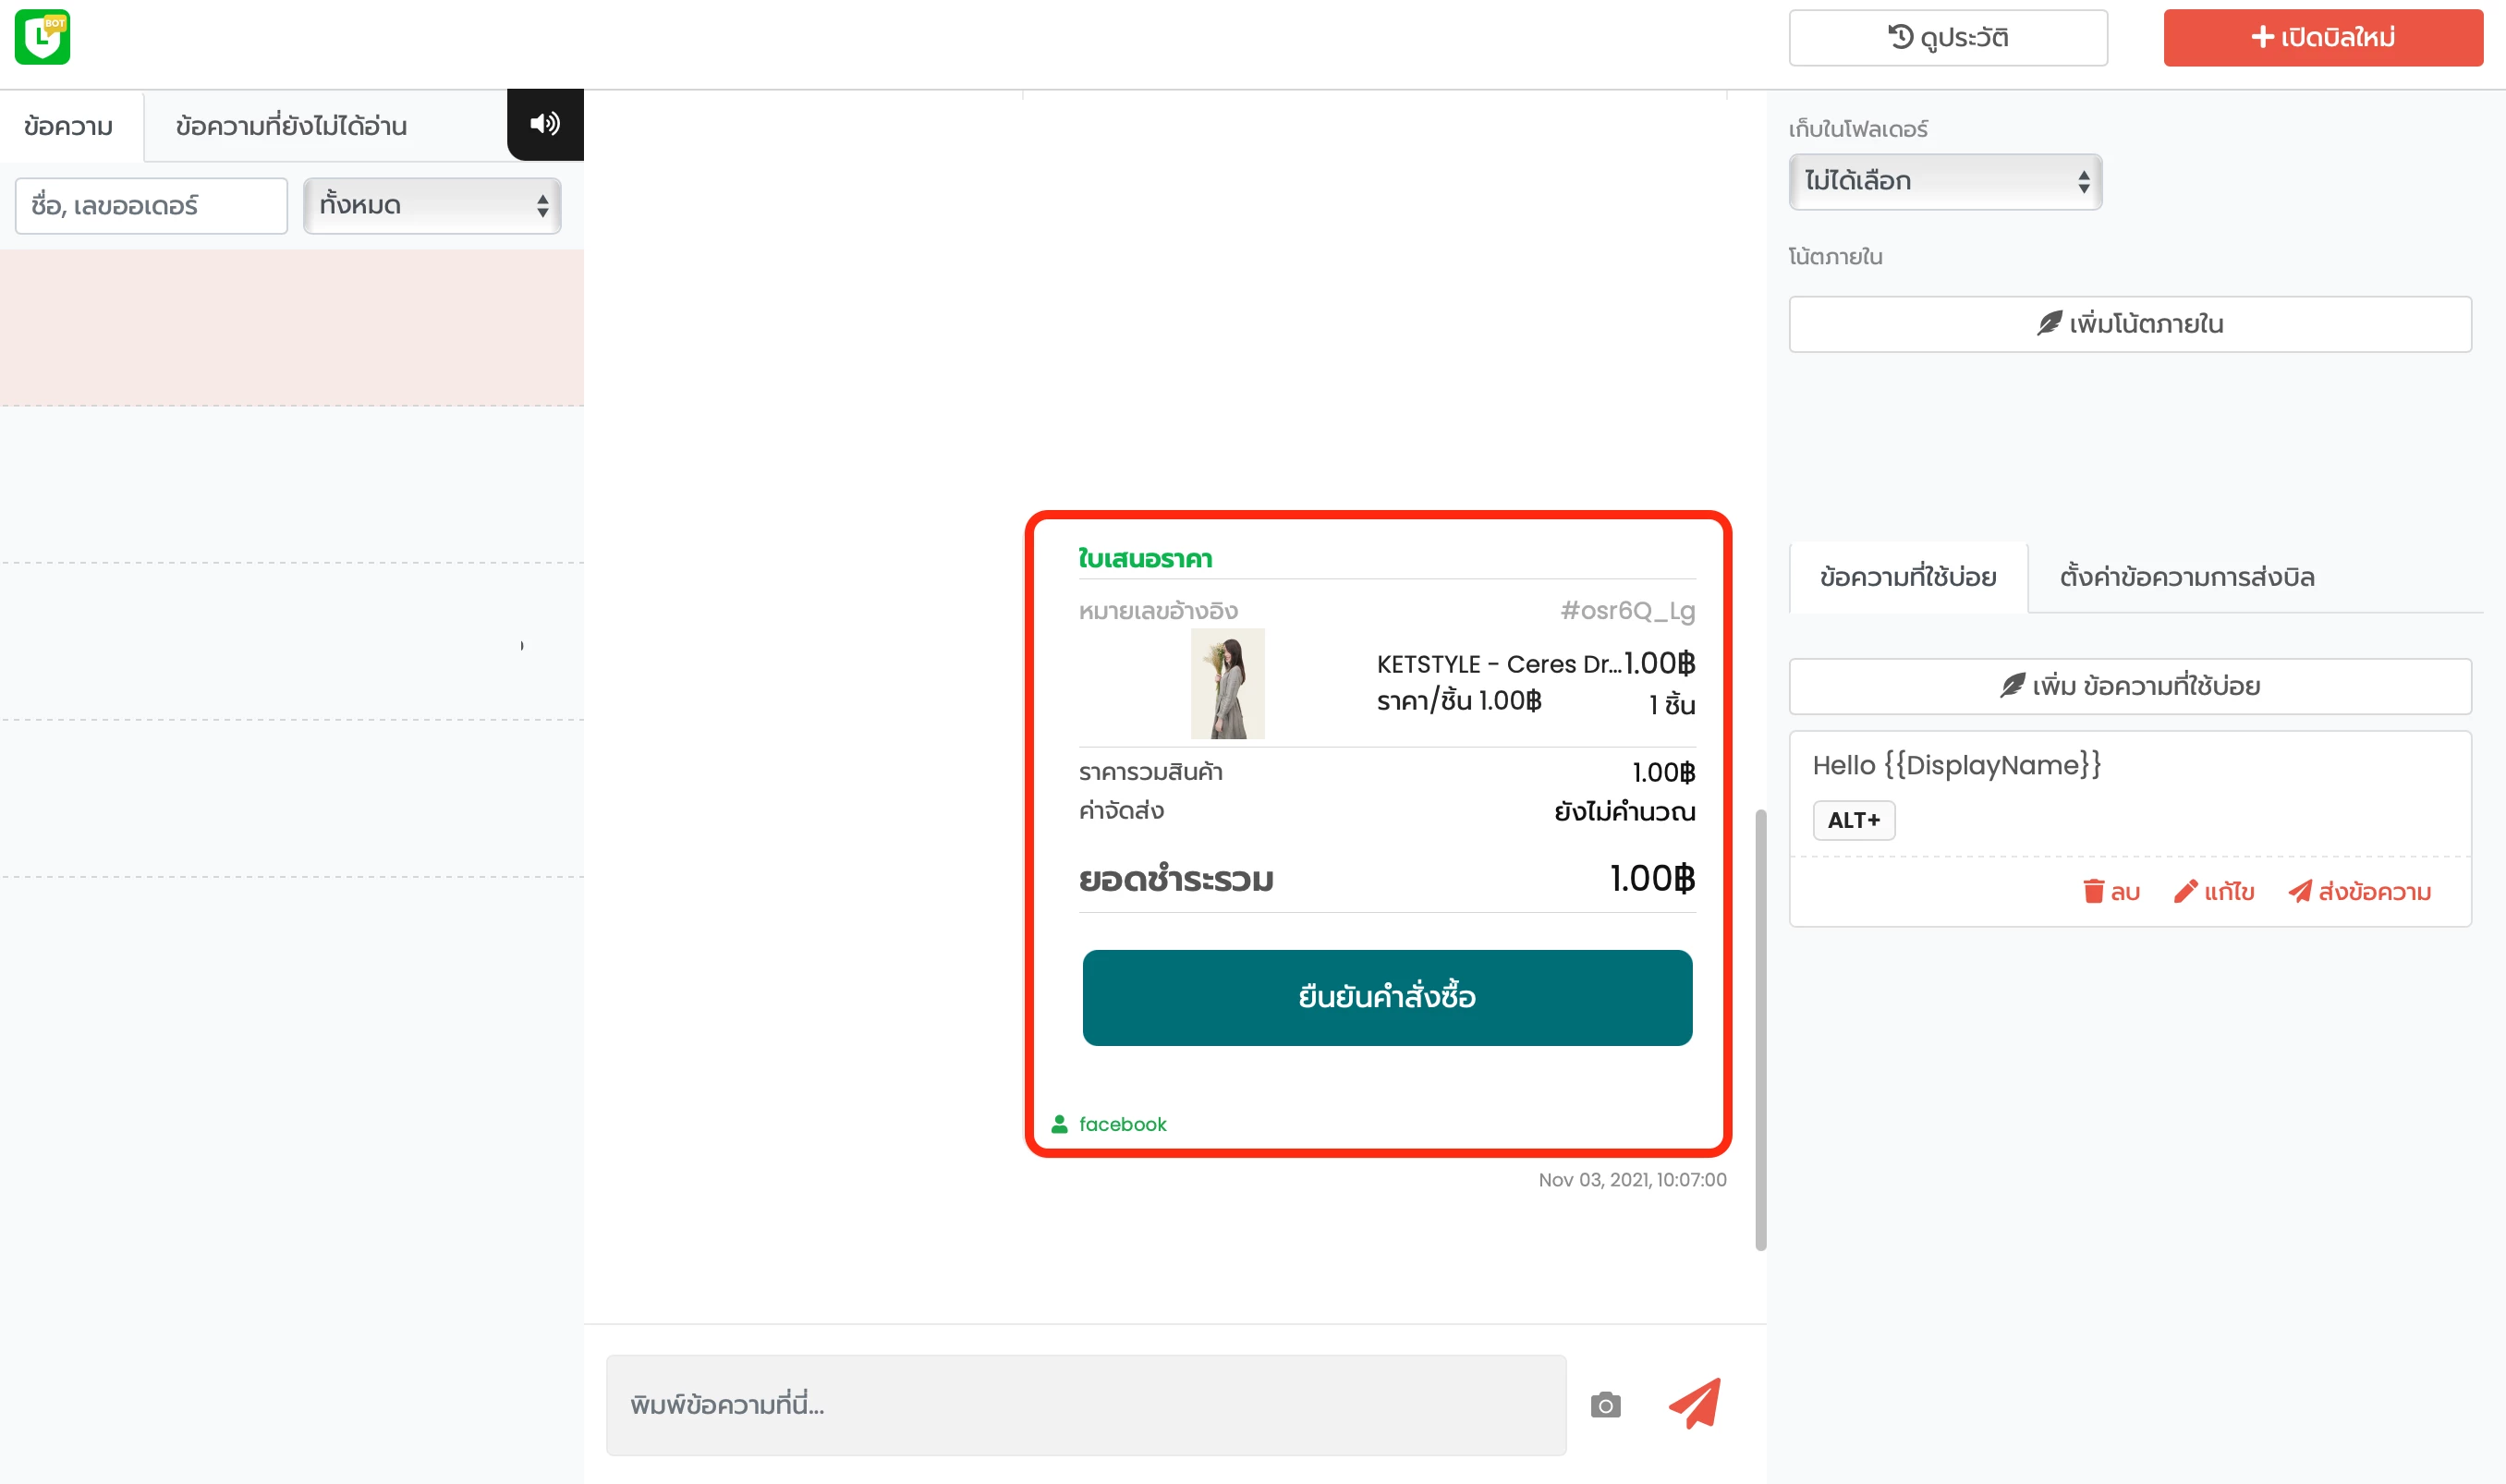Select the highlighted pink conversation row

(x=292, y=328)
